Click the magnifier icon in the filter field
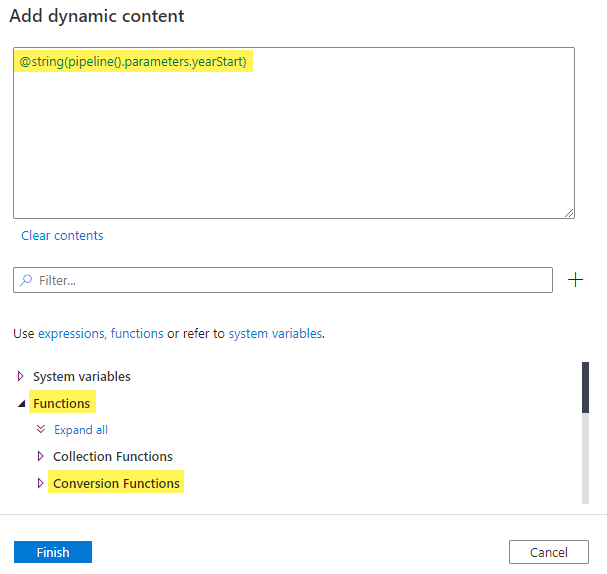 pyautogui.click(x=26, y=280)
